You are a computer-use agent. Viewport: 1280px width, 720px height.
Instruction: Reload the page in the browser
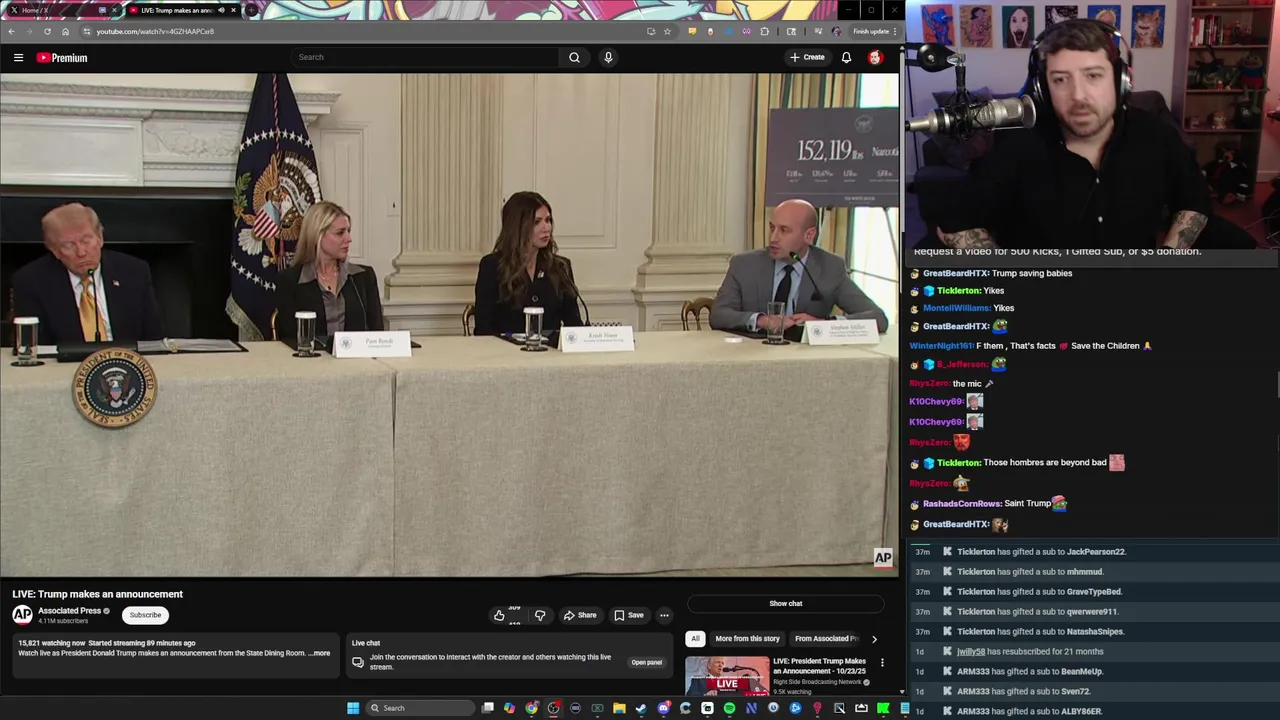coord(47,31)
